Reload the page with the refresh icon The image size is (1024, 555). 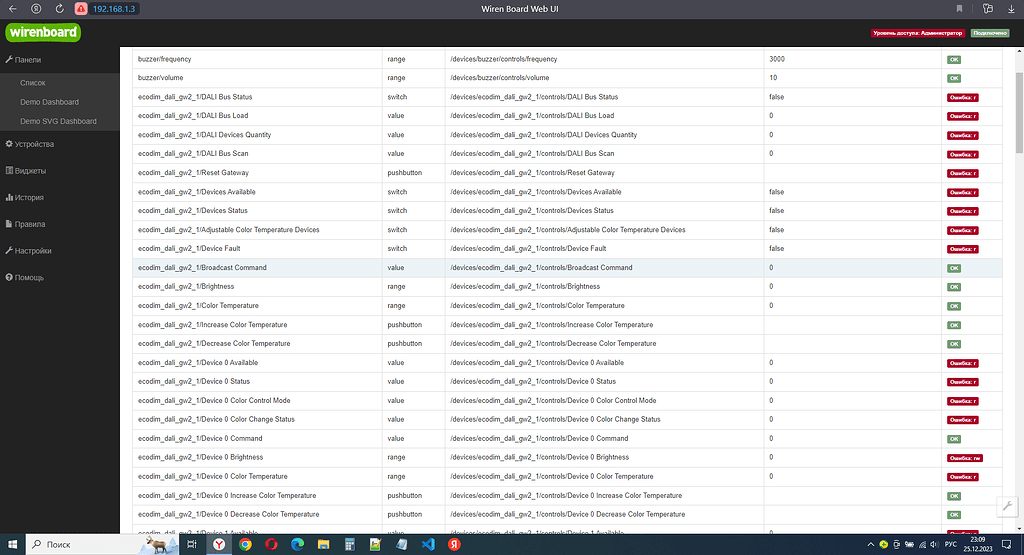(59, 8)
